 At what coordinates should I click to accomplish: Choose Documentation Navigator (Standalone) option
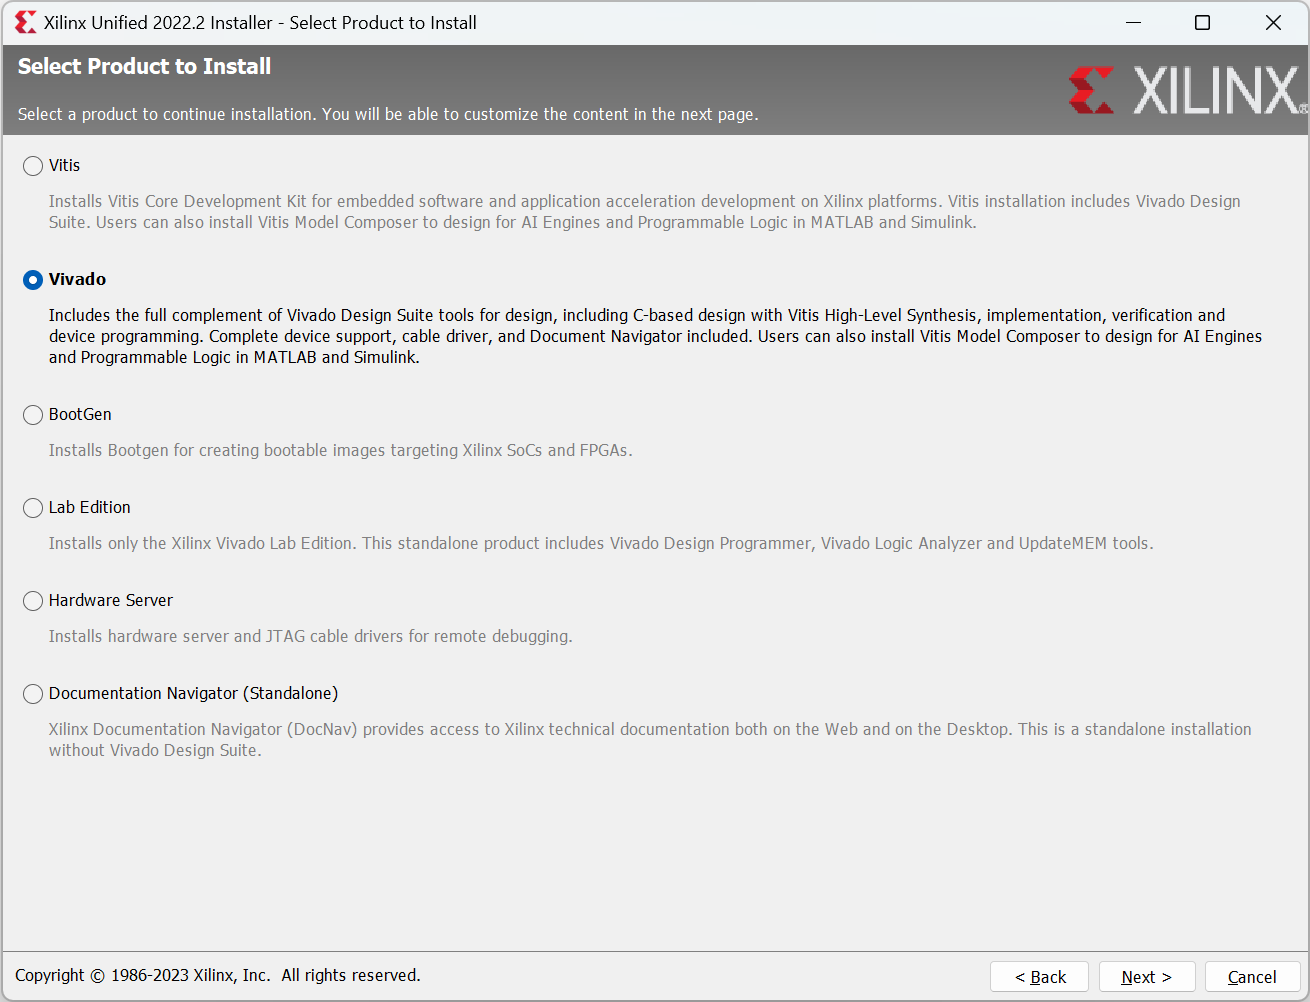(x=33, y=694)
